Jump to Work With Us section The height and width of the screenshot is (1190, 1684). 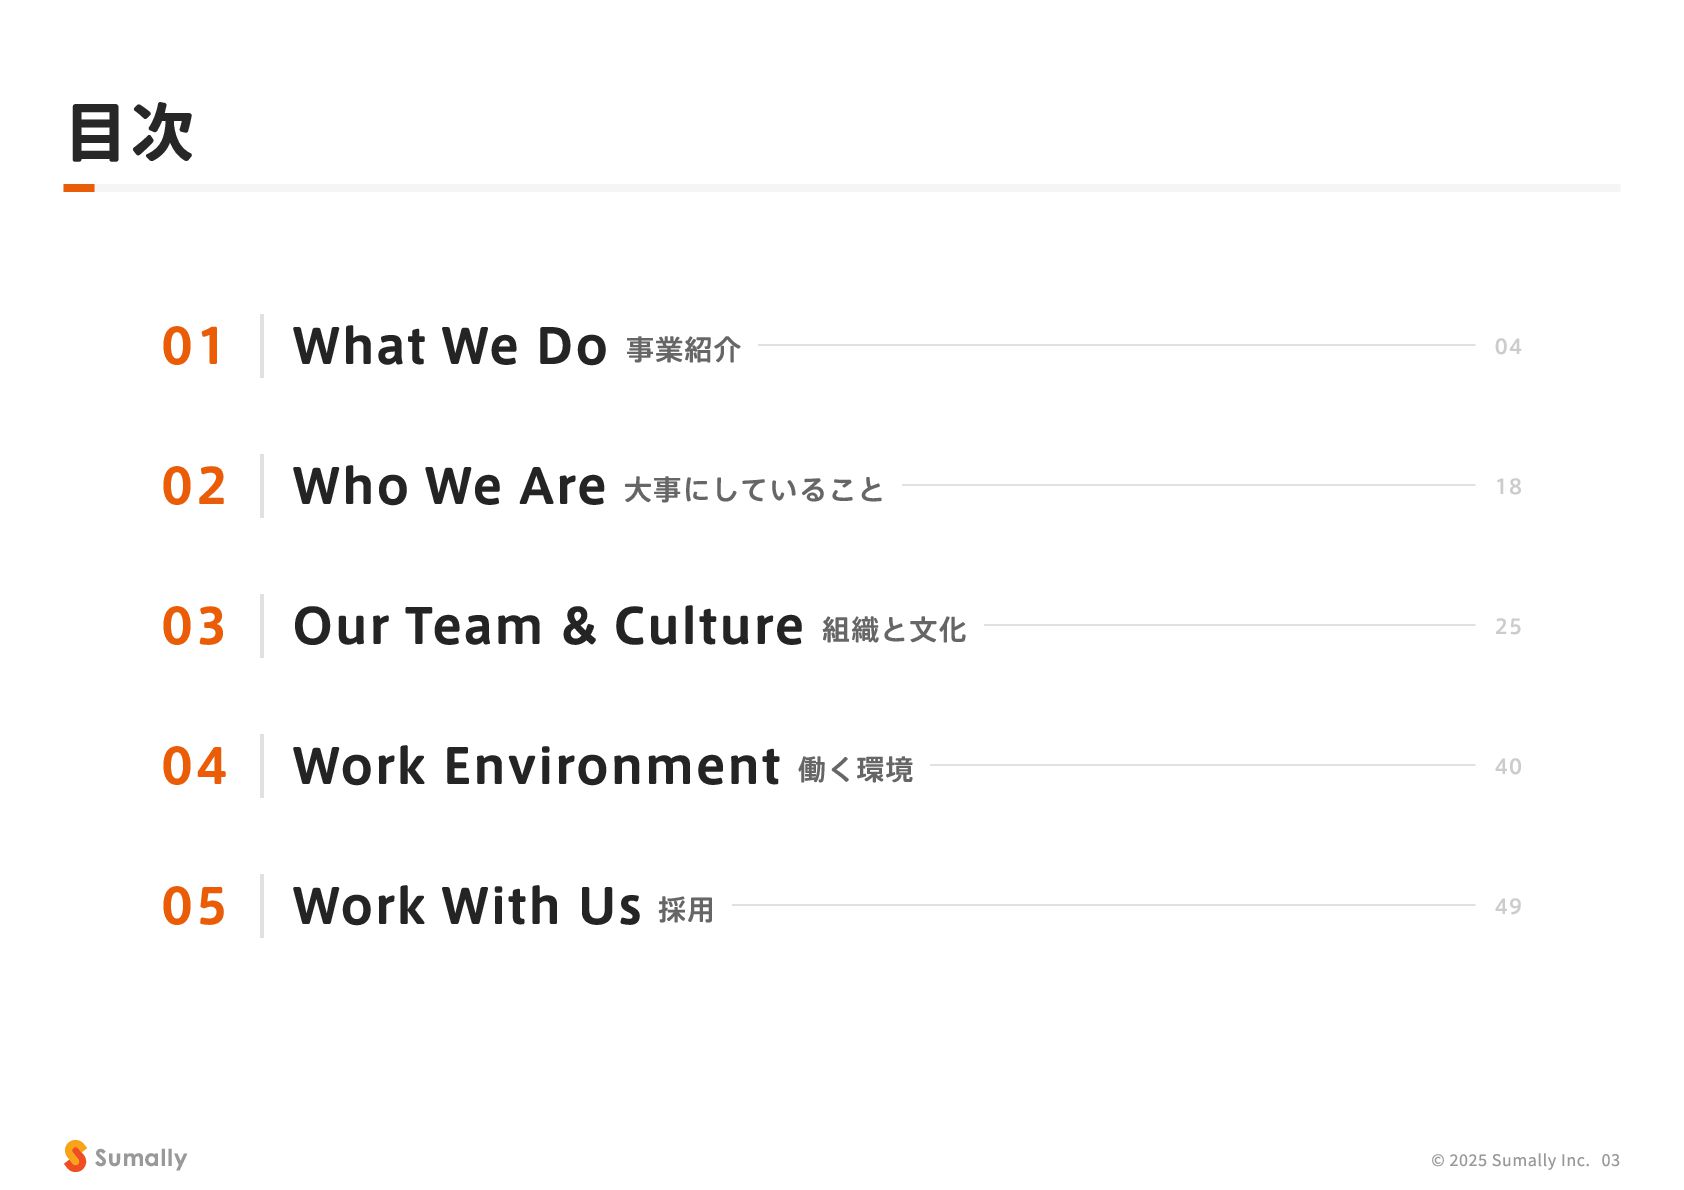point(466,906)
